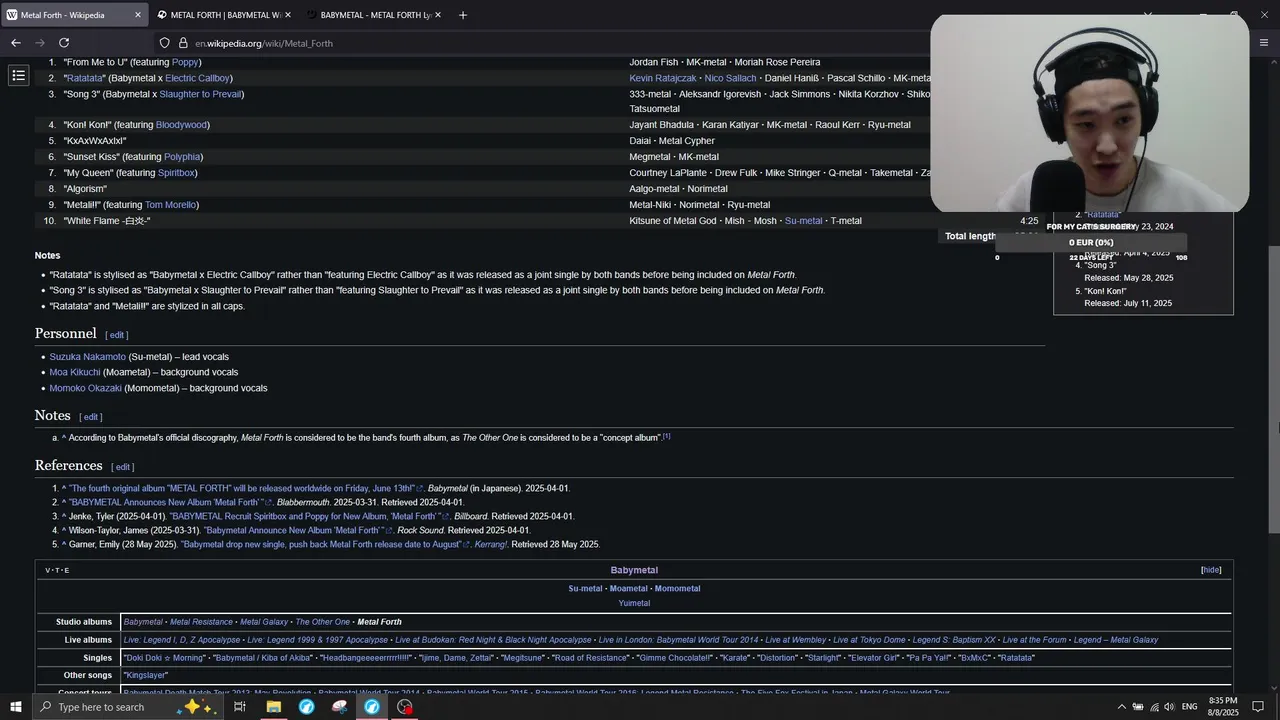This screenshot has width=1280, height=720.
Task: Click the battery status tray icon
Action: [1138, 707]
